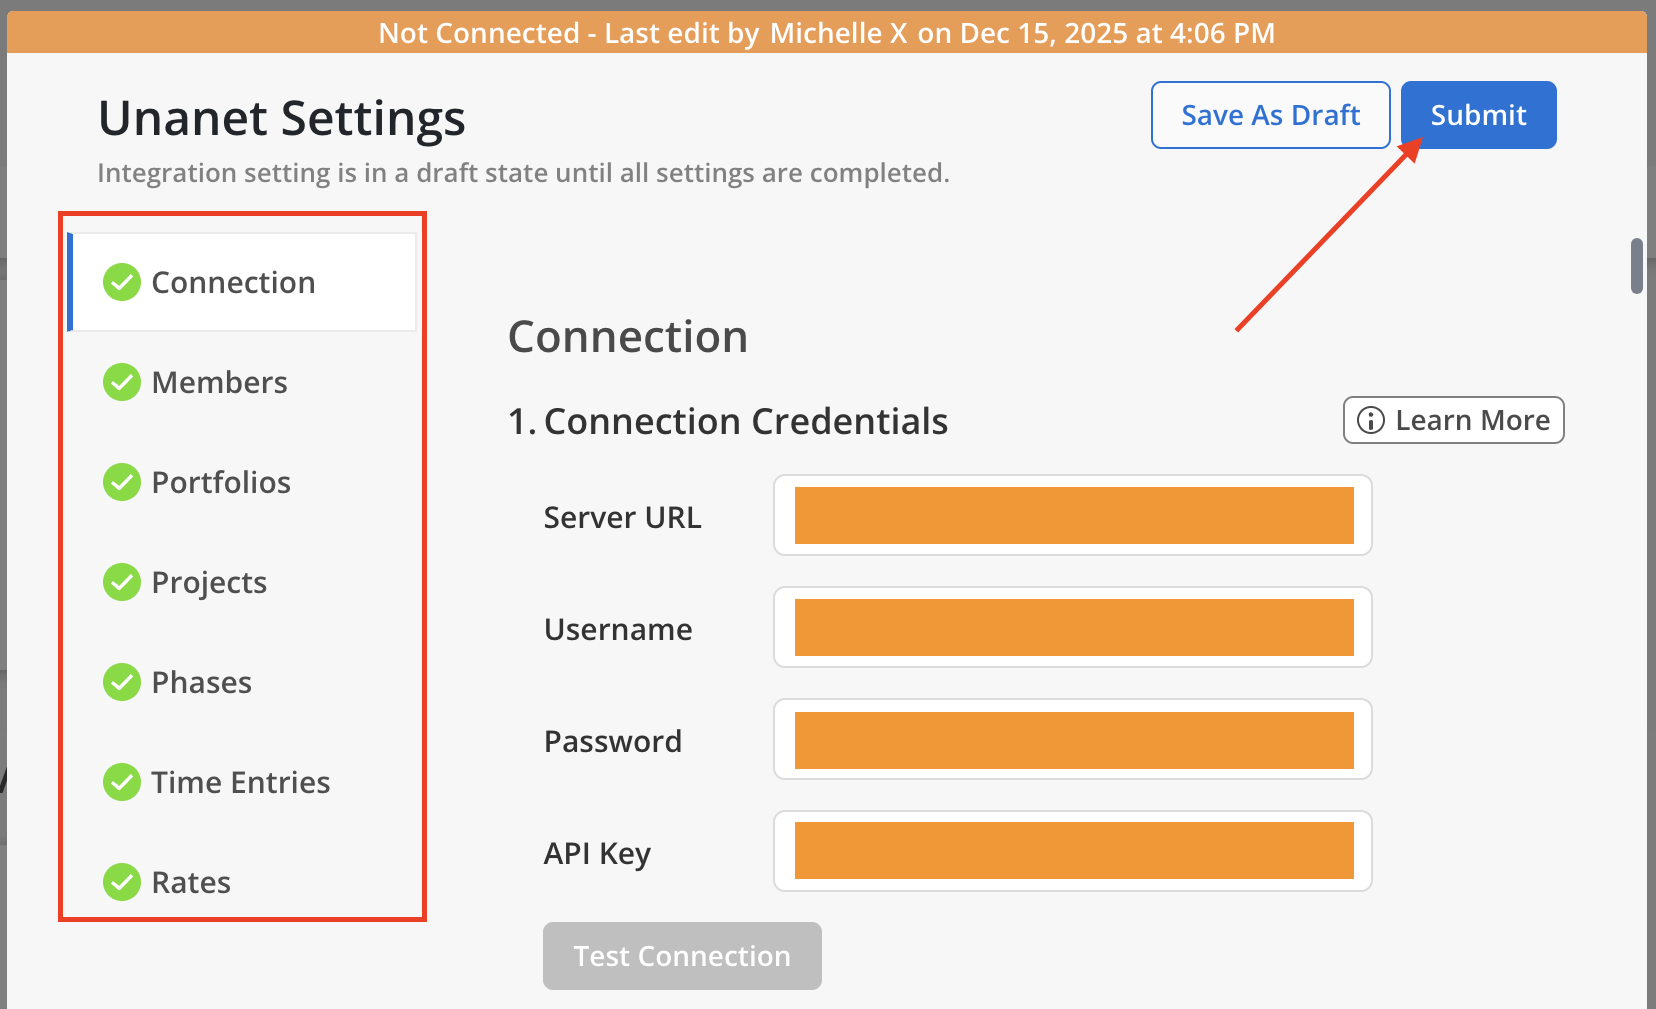Select the Projects tab
Viewport: 1656px width, 1009px height.
pyautogui.click(x=242, y=582)
